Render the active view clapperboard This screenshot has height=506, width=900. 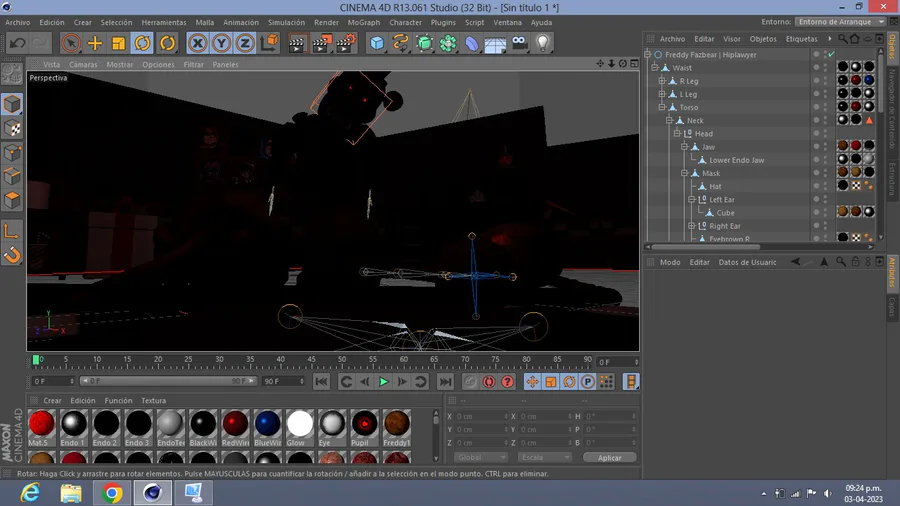(x=297, y=43)
